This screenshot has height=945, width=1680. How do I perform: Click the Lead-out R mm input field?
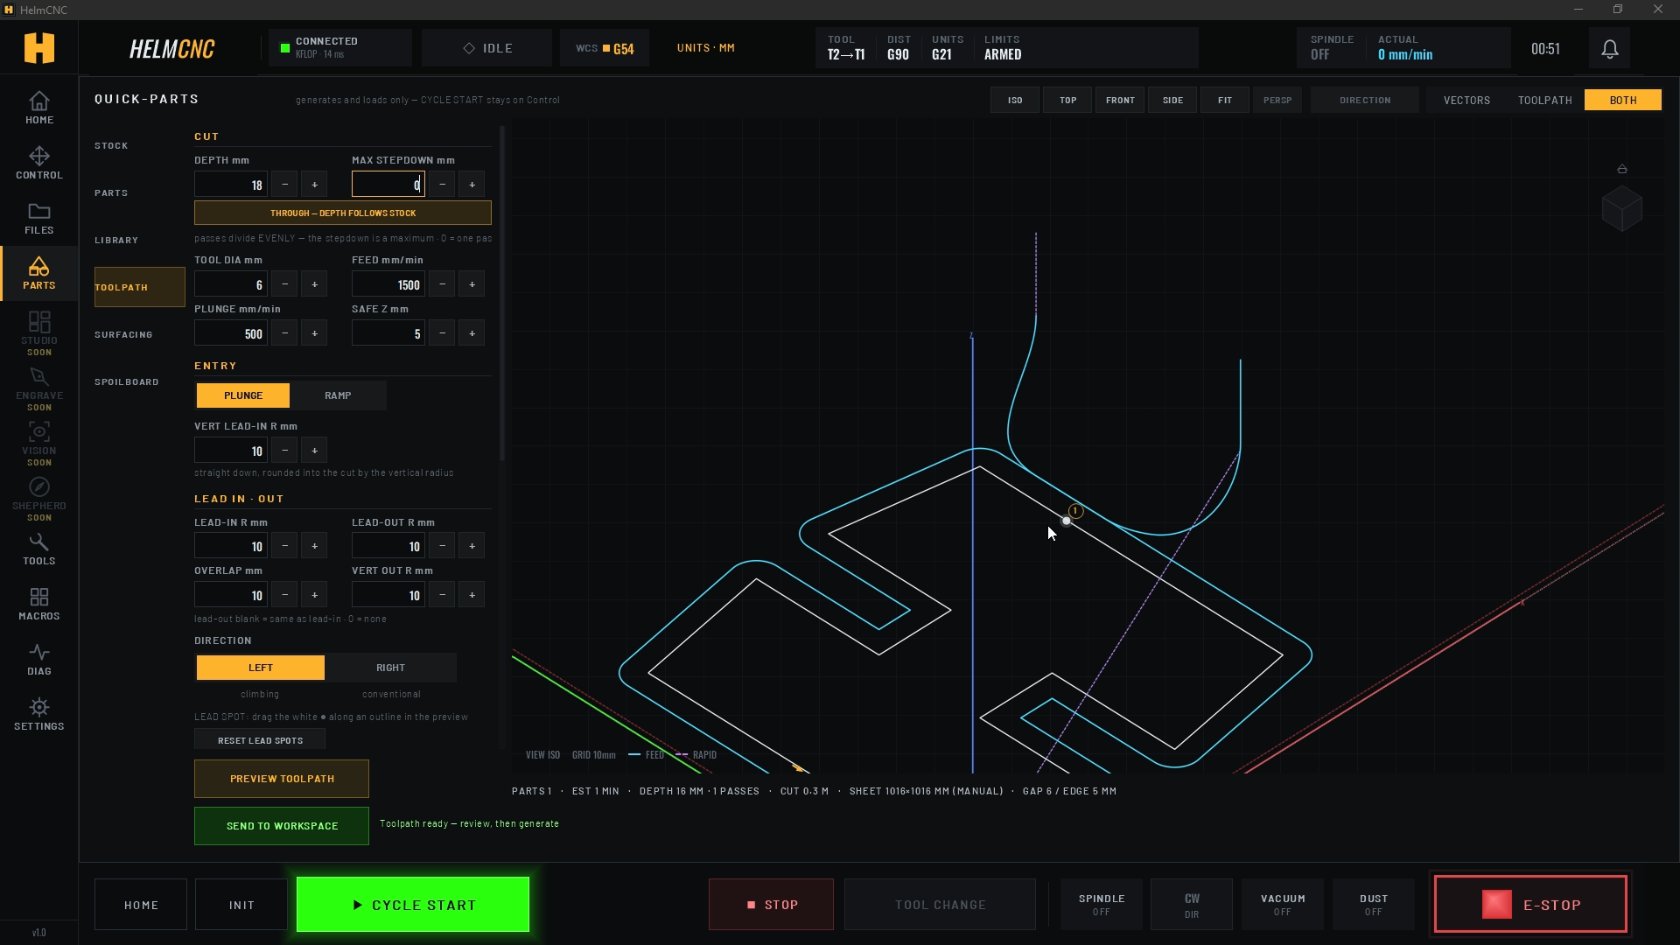pos(388,546)
